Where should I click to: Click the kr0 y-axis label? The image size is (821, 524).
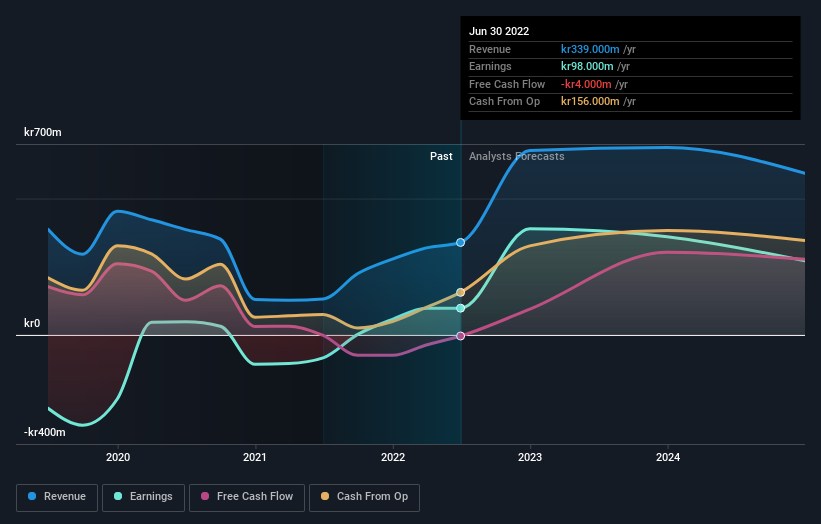point(32,324)
